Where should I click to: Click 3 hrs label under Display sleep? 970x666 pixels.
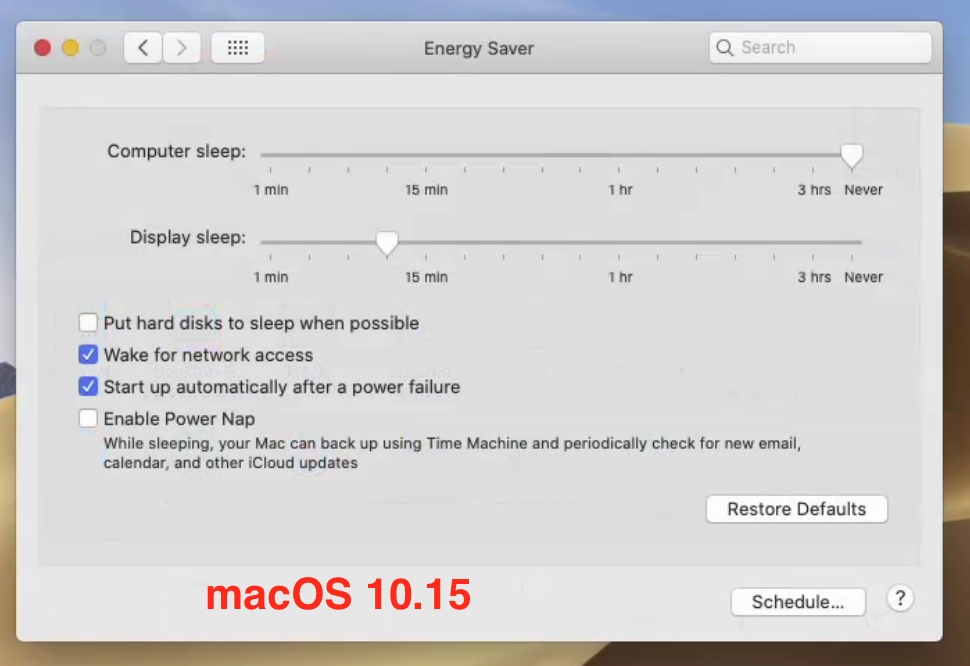(814, 277)
